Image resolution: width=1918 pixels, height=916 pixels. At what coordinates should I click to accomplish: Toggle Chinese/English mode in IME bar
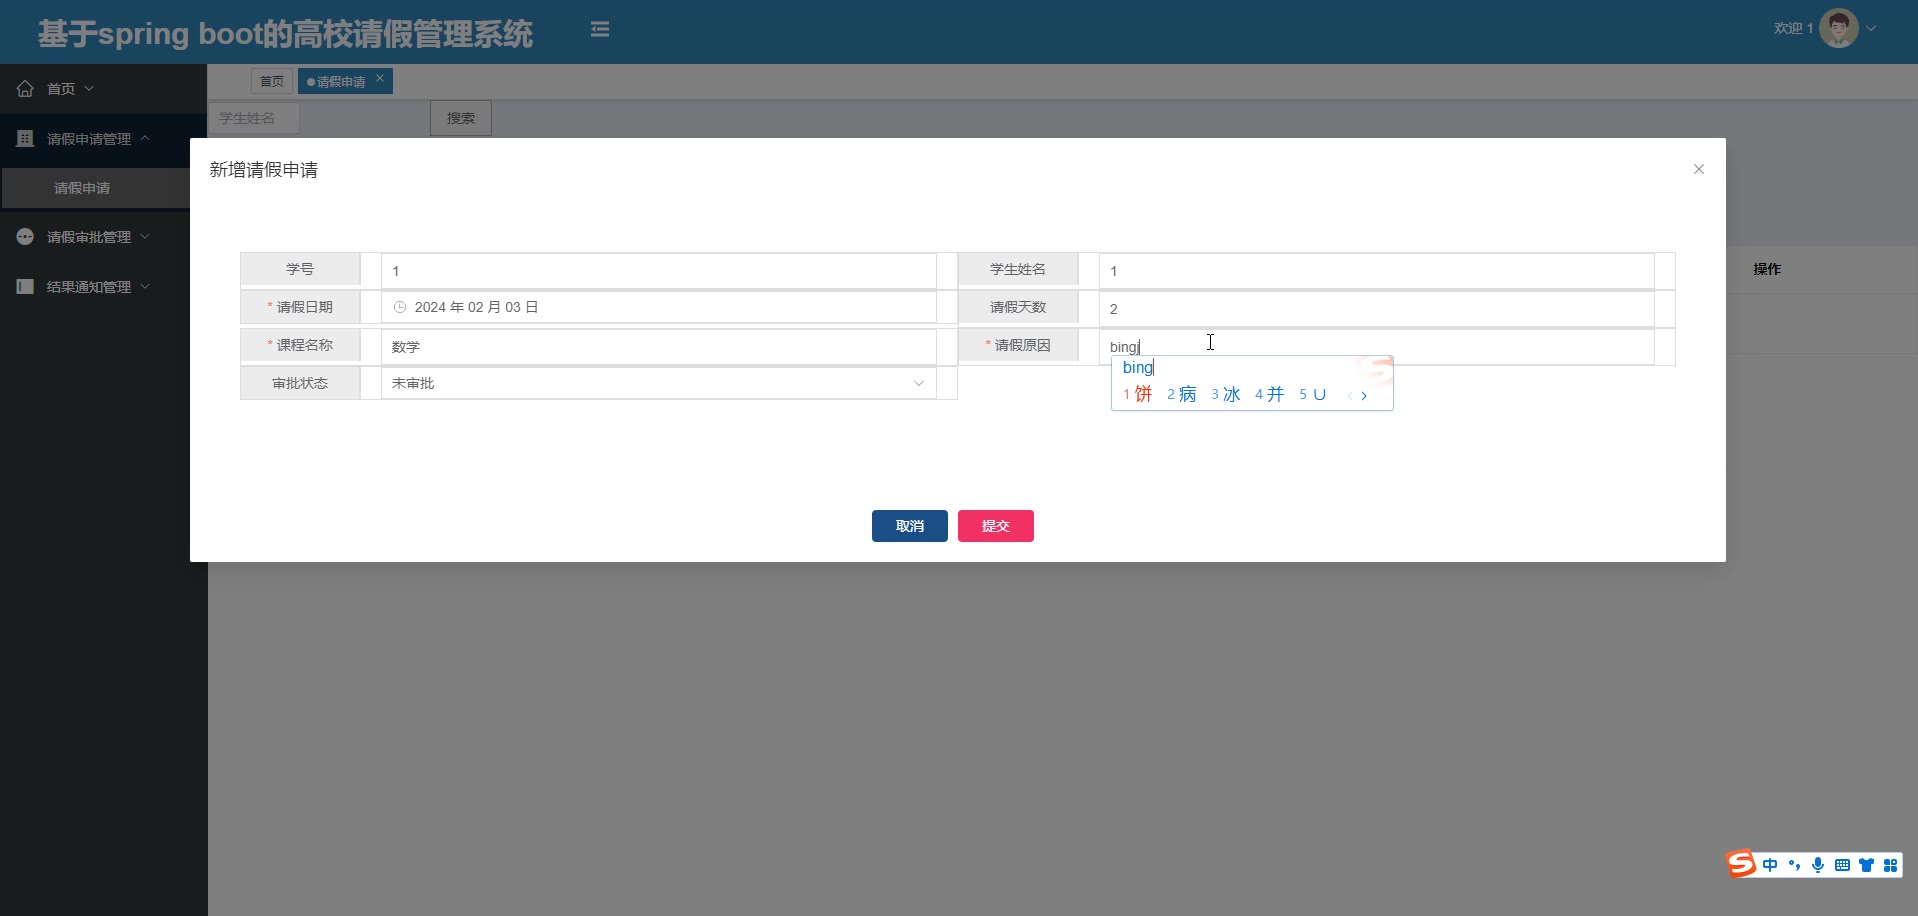(x=1770, y=865)
